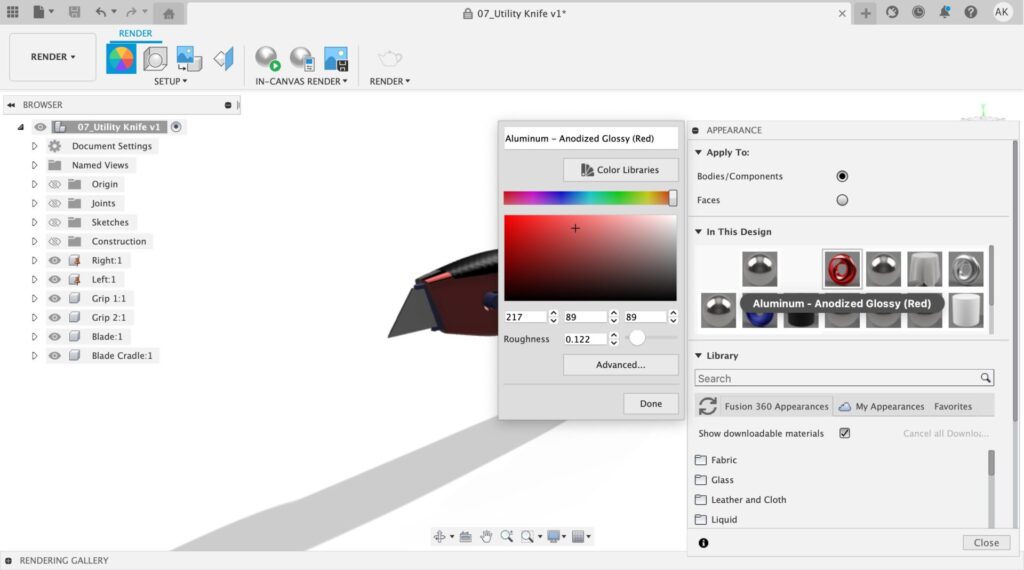Viewport: 1024px width, 570px height.
Task: Switch to My Appearances tab
Action: (x=881, y=407)
